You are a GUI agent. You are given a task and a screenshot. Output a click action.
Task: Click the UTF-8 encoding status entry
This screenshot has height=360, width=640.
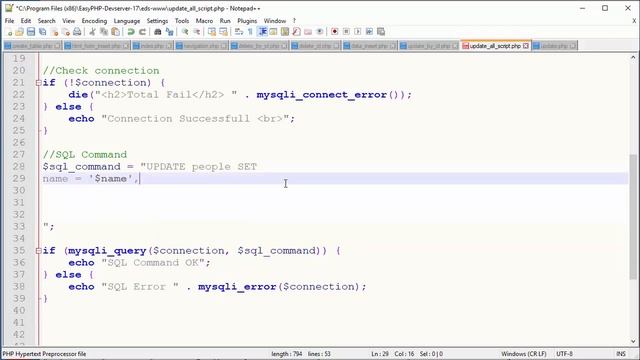(564, 354)
